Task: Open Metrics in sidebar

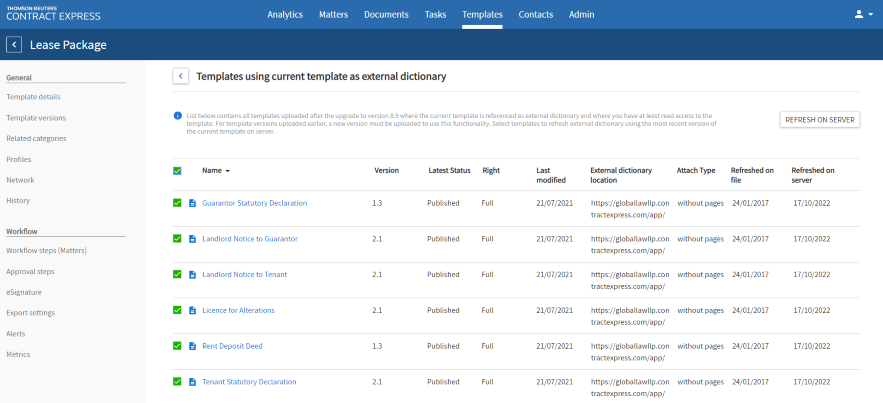Action: pyautogui.click(x=18, y=354)
